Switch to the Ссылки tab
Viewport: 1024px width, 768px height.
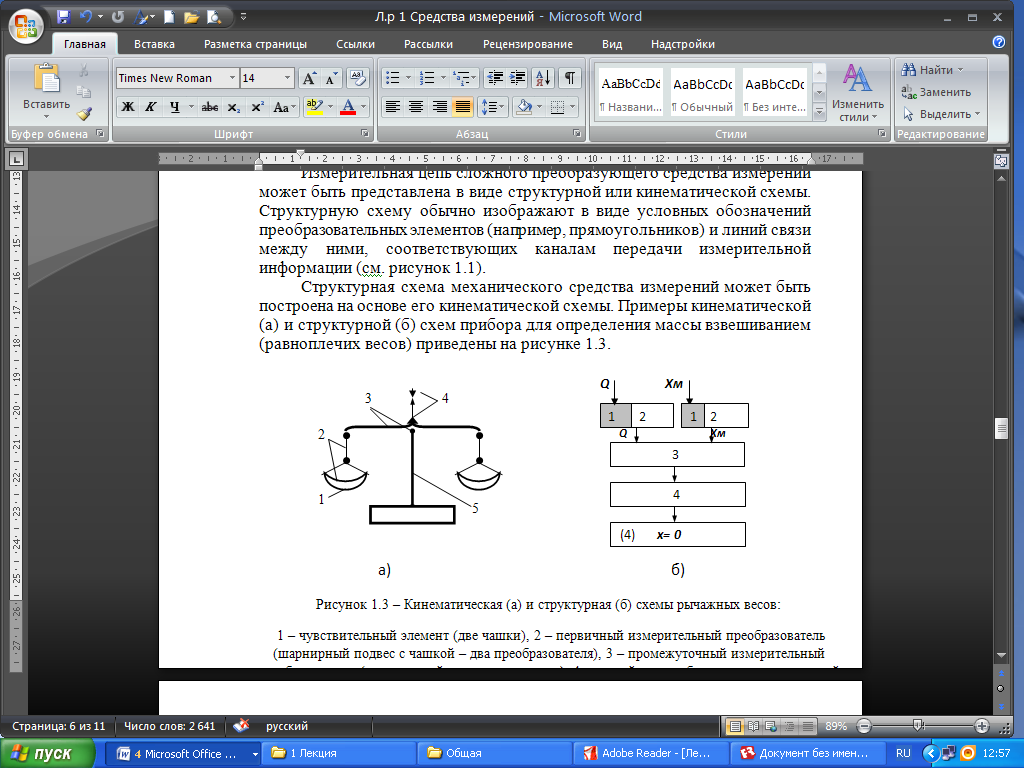355,44
